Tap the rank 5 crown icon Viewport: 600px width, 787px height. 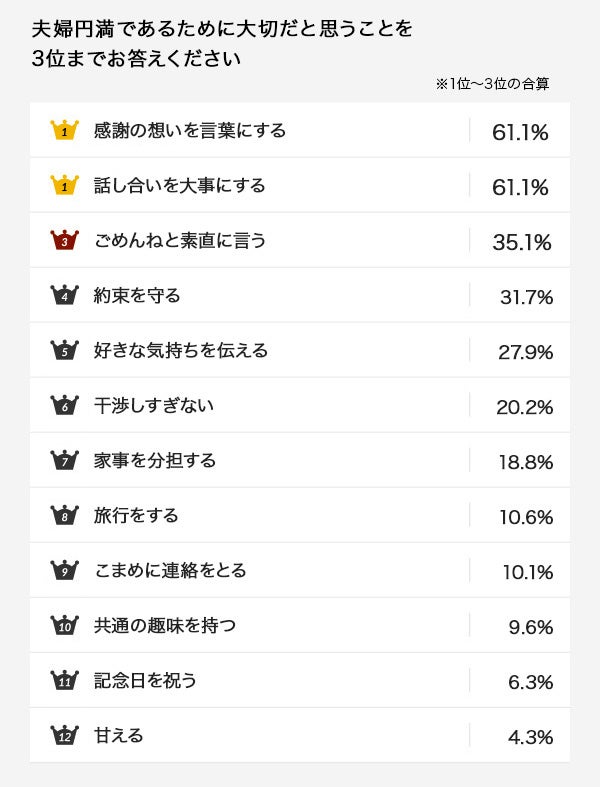coord(64,350)
